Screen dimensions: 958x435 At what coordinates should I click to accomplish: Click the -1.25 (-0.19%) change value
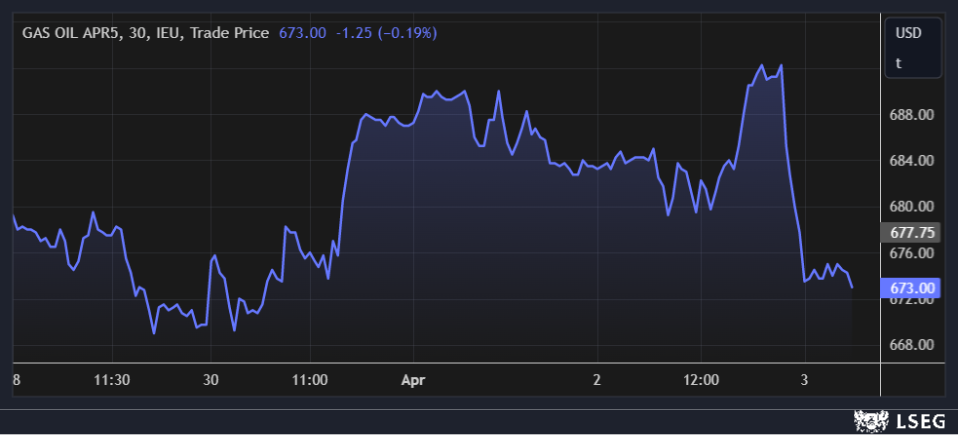(386, 33)
